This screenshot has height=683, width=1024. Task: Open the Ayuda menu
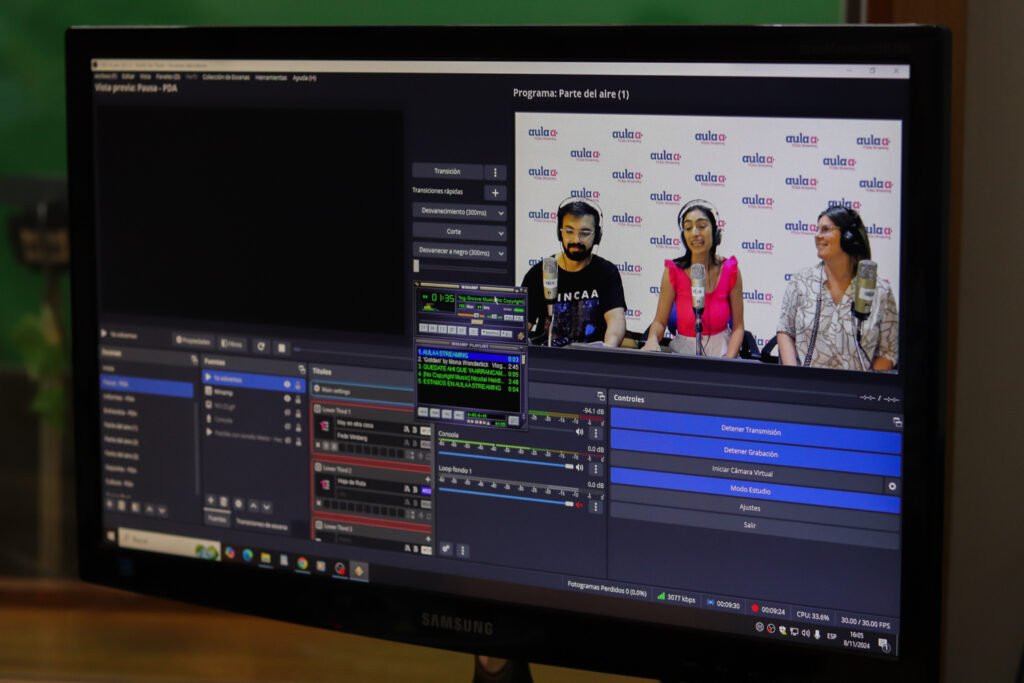click(x=304, y=78)
